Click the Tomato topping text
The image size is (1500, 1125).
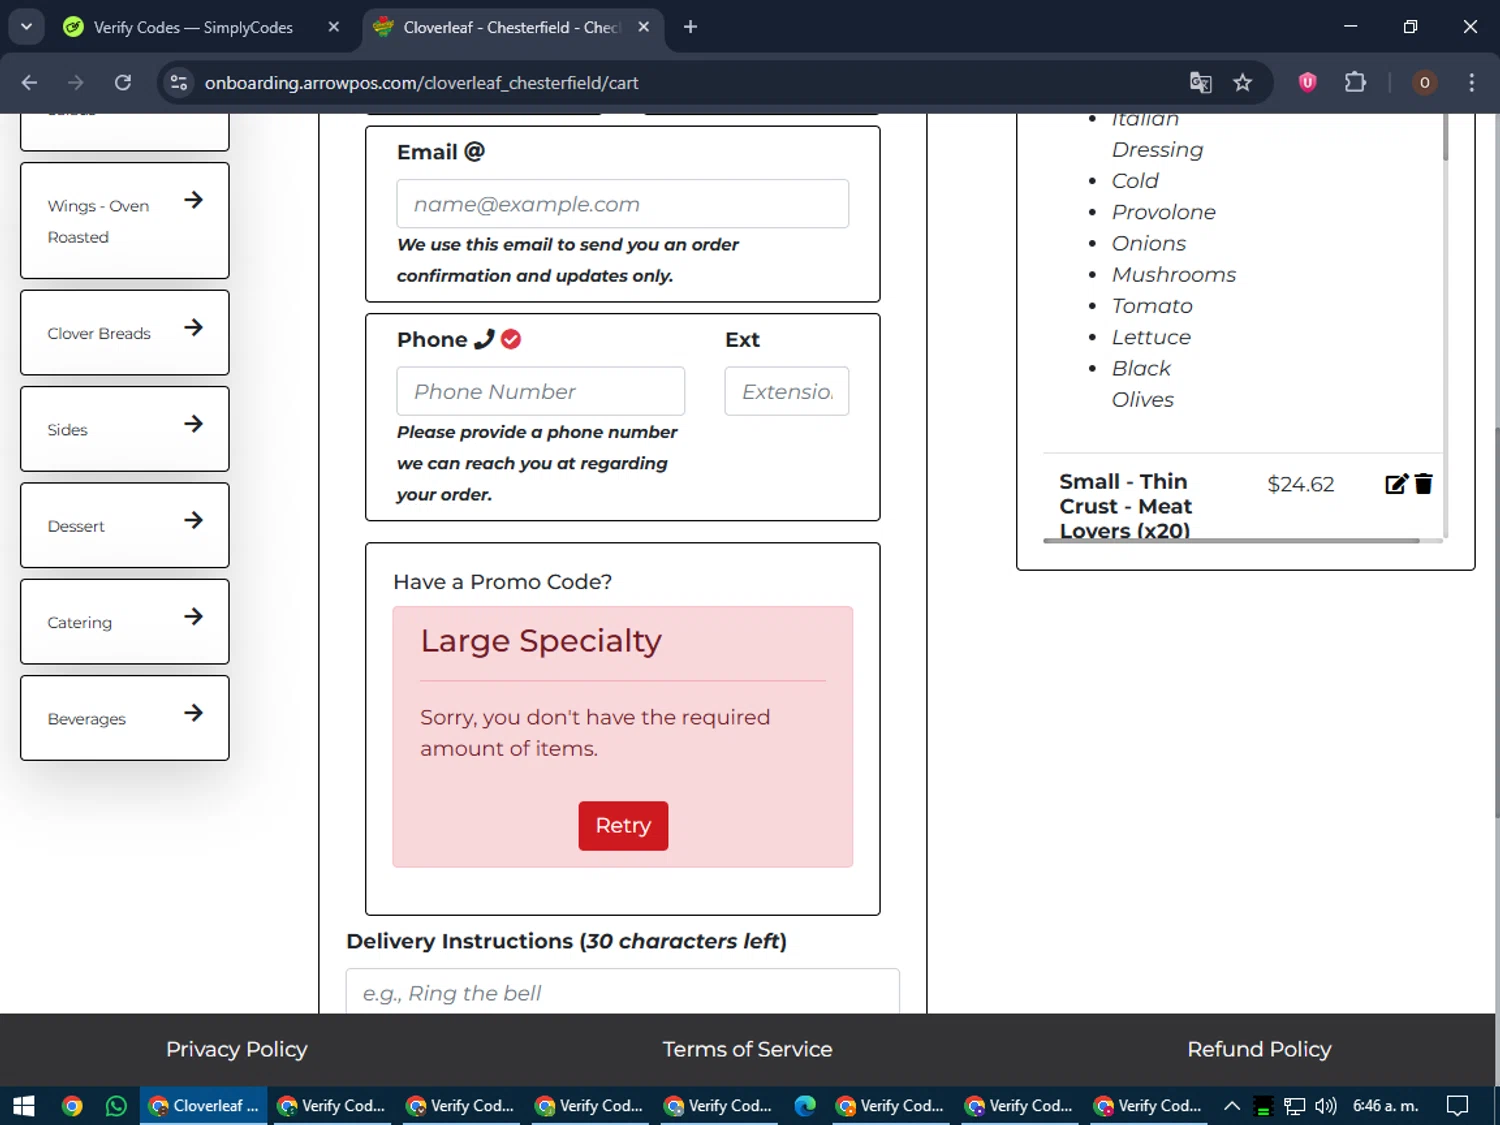(1152, 306)
